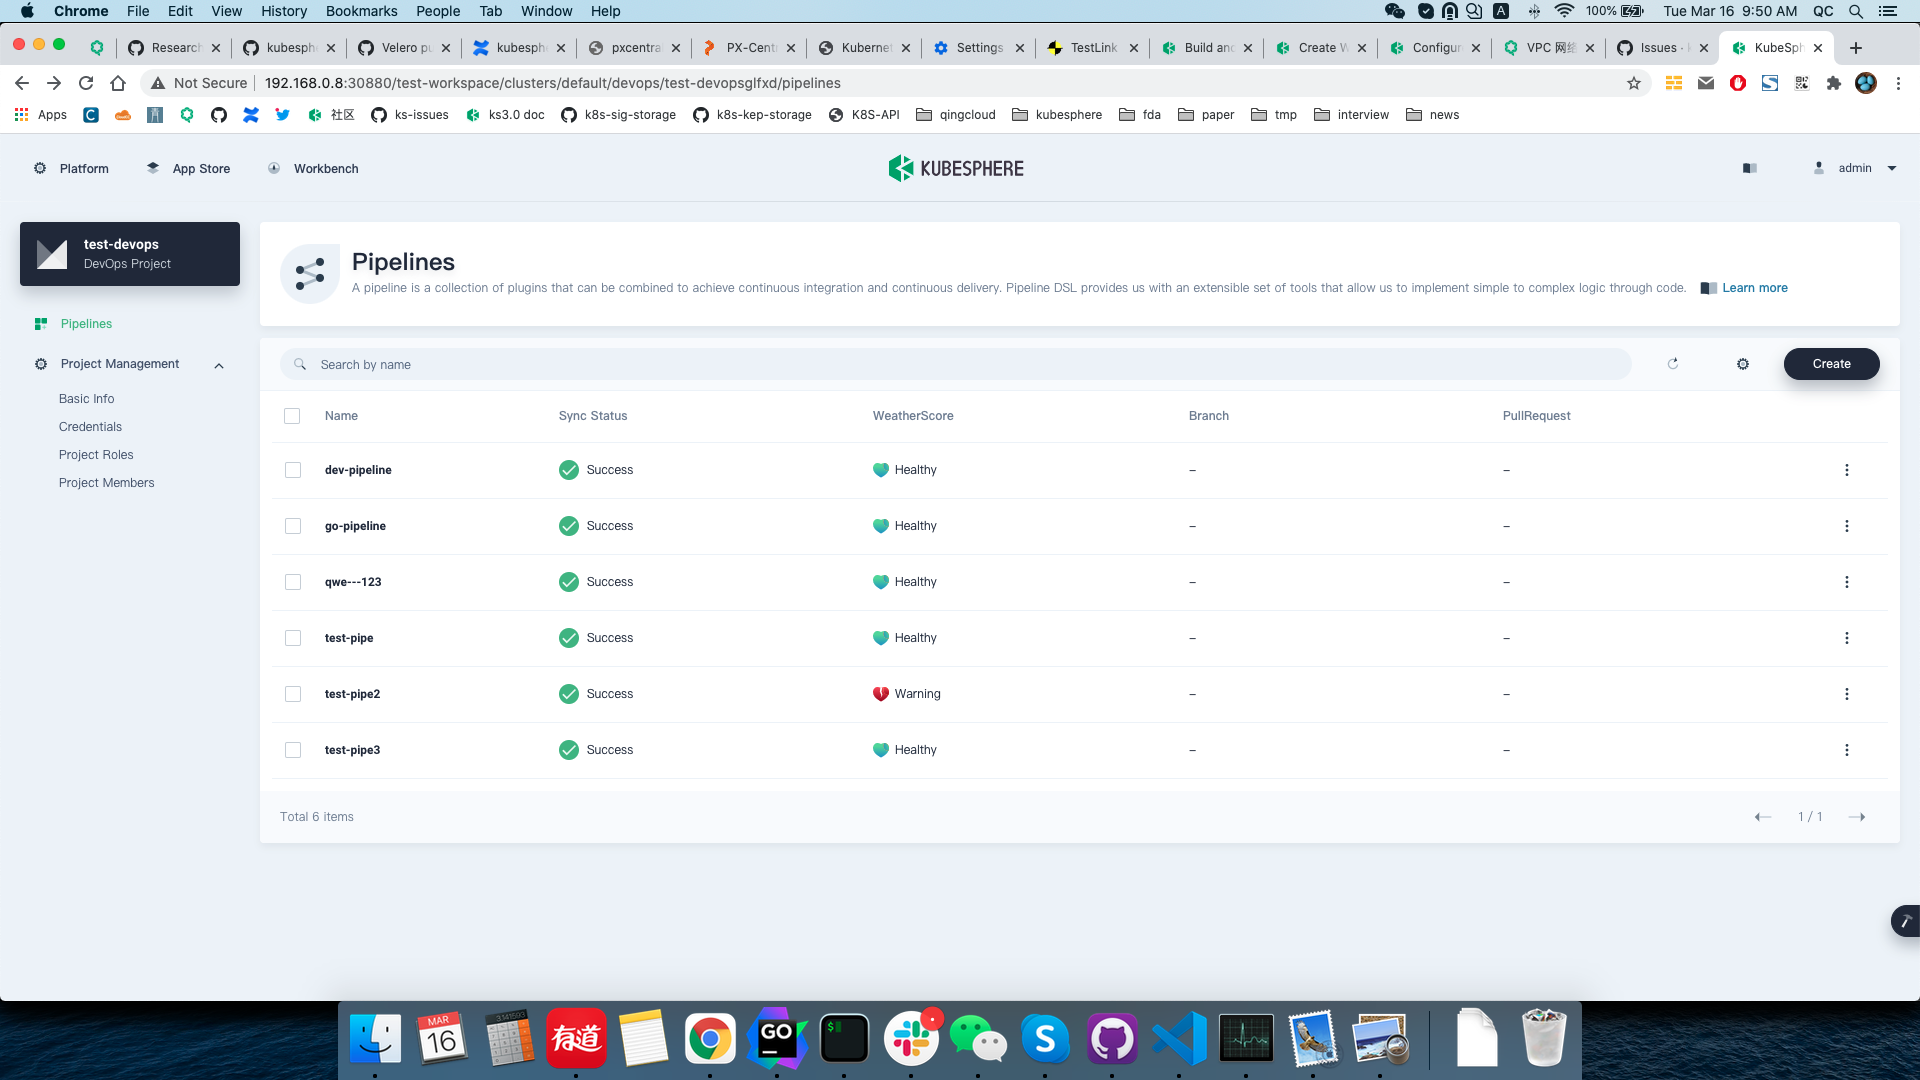Open the Learn more link
This screenshot has height=1080, width=1920.
(x=1754, y=288)
